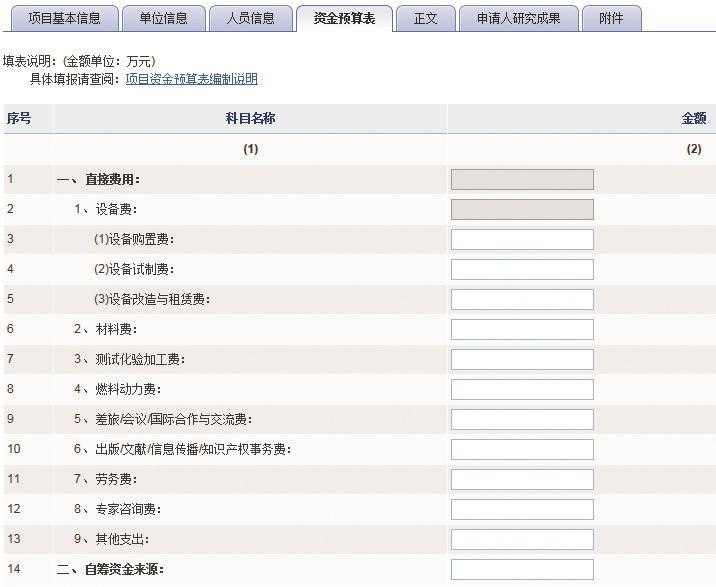Open the 正文 tab
Screen dimensions: 716x587
pos(426,18)
